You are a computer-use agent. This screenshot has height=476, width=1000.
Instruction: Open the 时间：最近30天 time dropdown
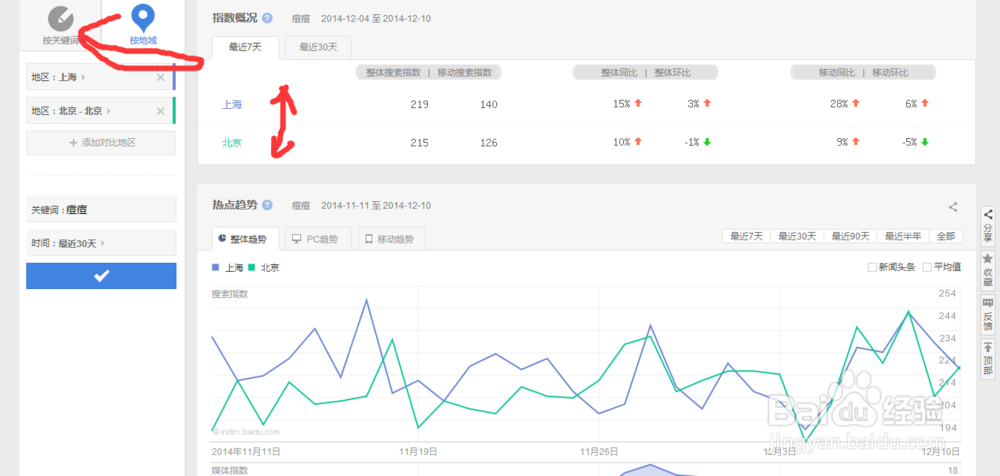coord(101,243)
